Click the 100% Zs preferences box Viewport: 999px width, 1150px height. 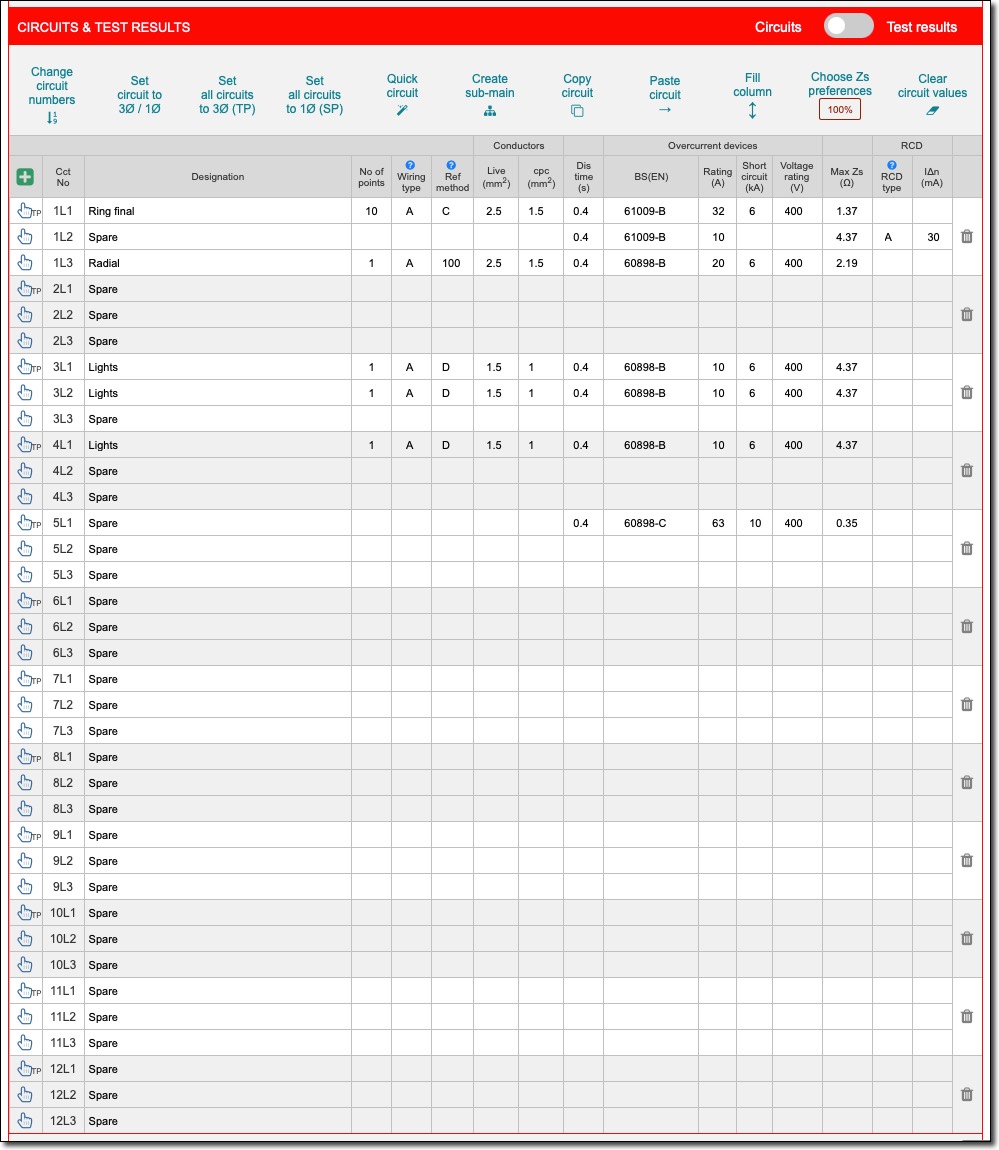click(840, 109)
